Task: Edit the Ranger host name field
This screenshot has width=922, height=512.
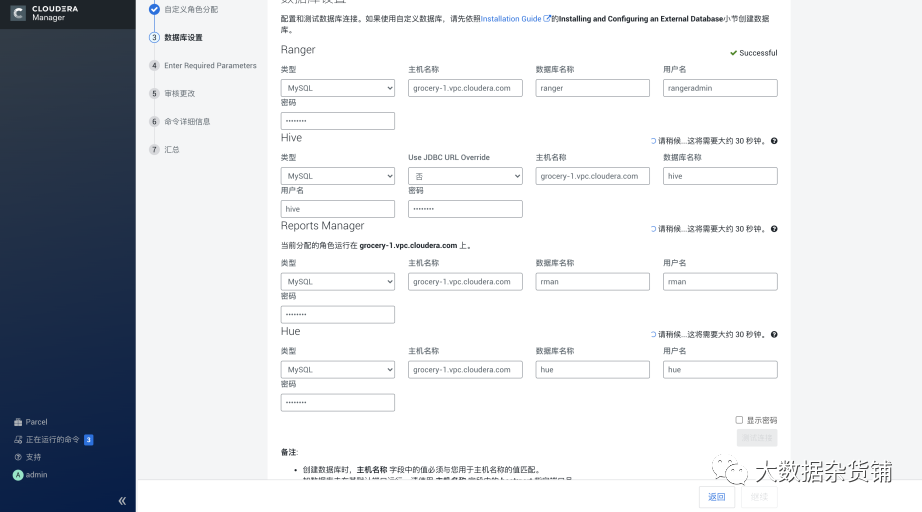Action: 465,88
